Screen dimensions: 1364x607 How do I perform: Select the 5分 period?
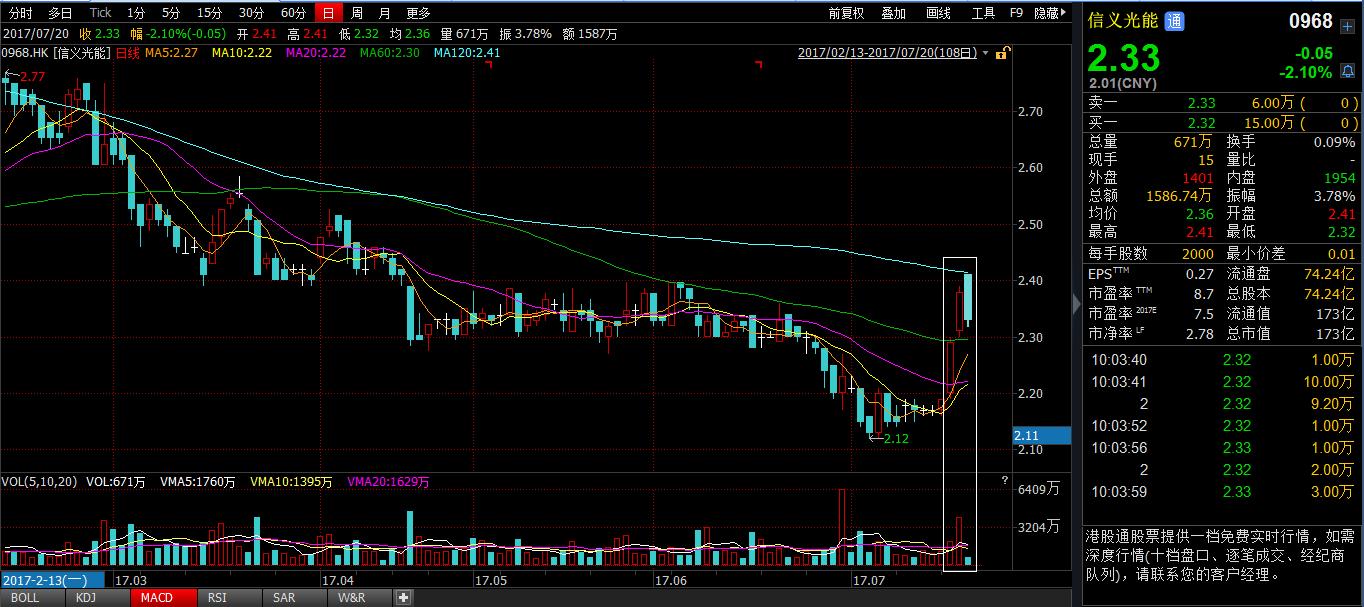171,13
